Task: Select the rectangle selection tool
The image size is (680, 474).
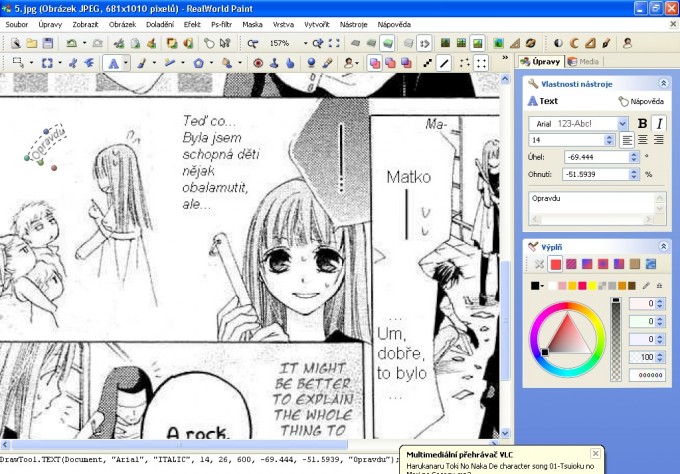Action: pos(18,63)
